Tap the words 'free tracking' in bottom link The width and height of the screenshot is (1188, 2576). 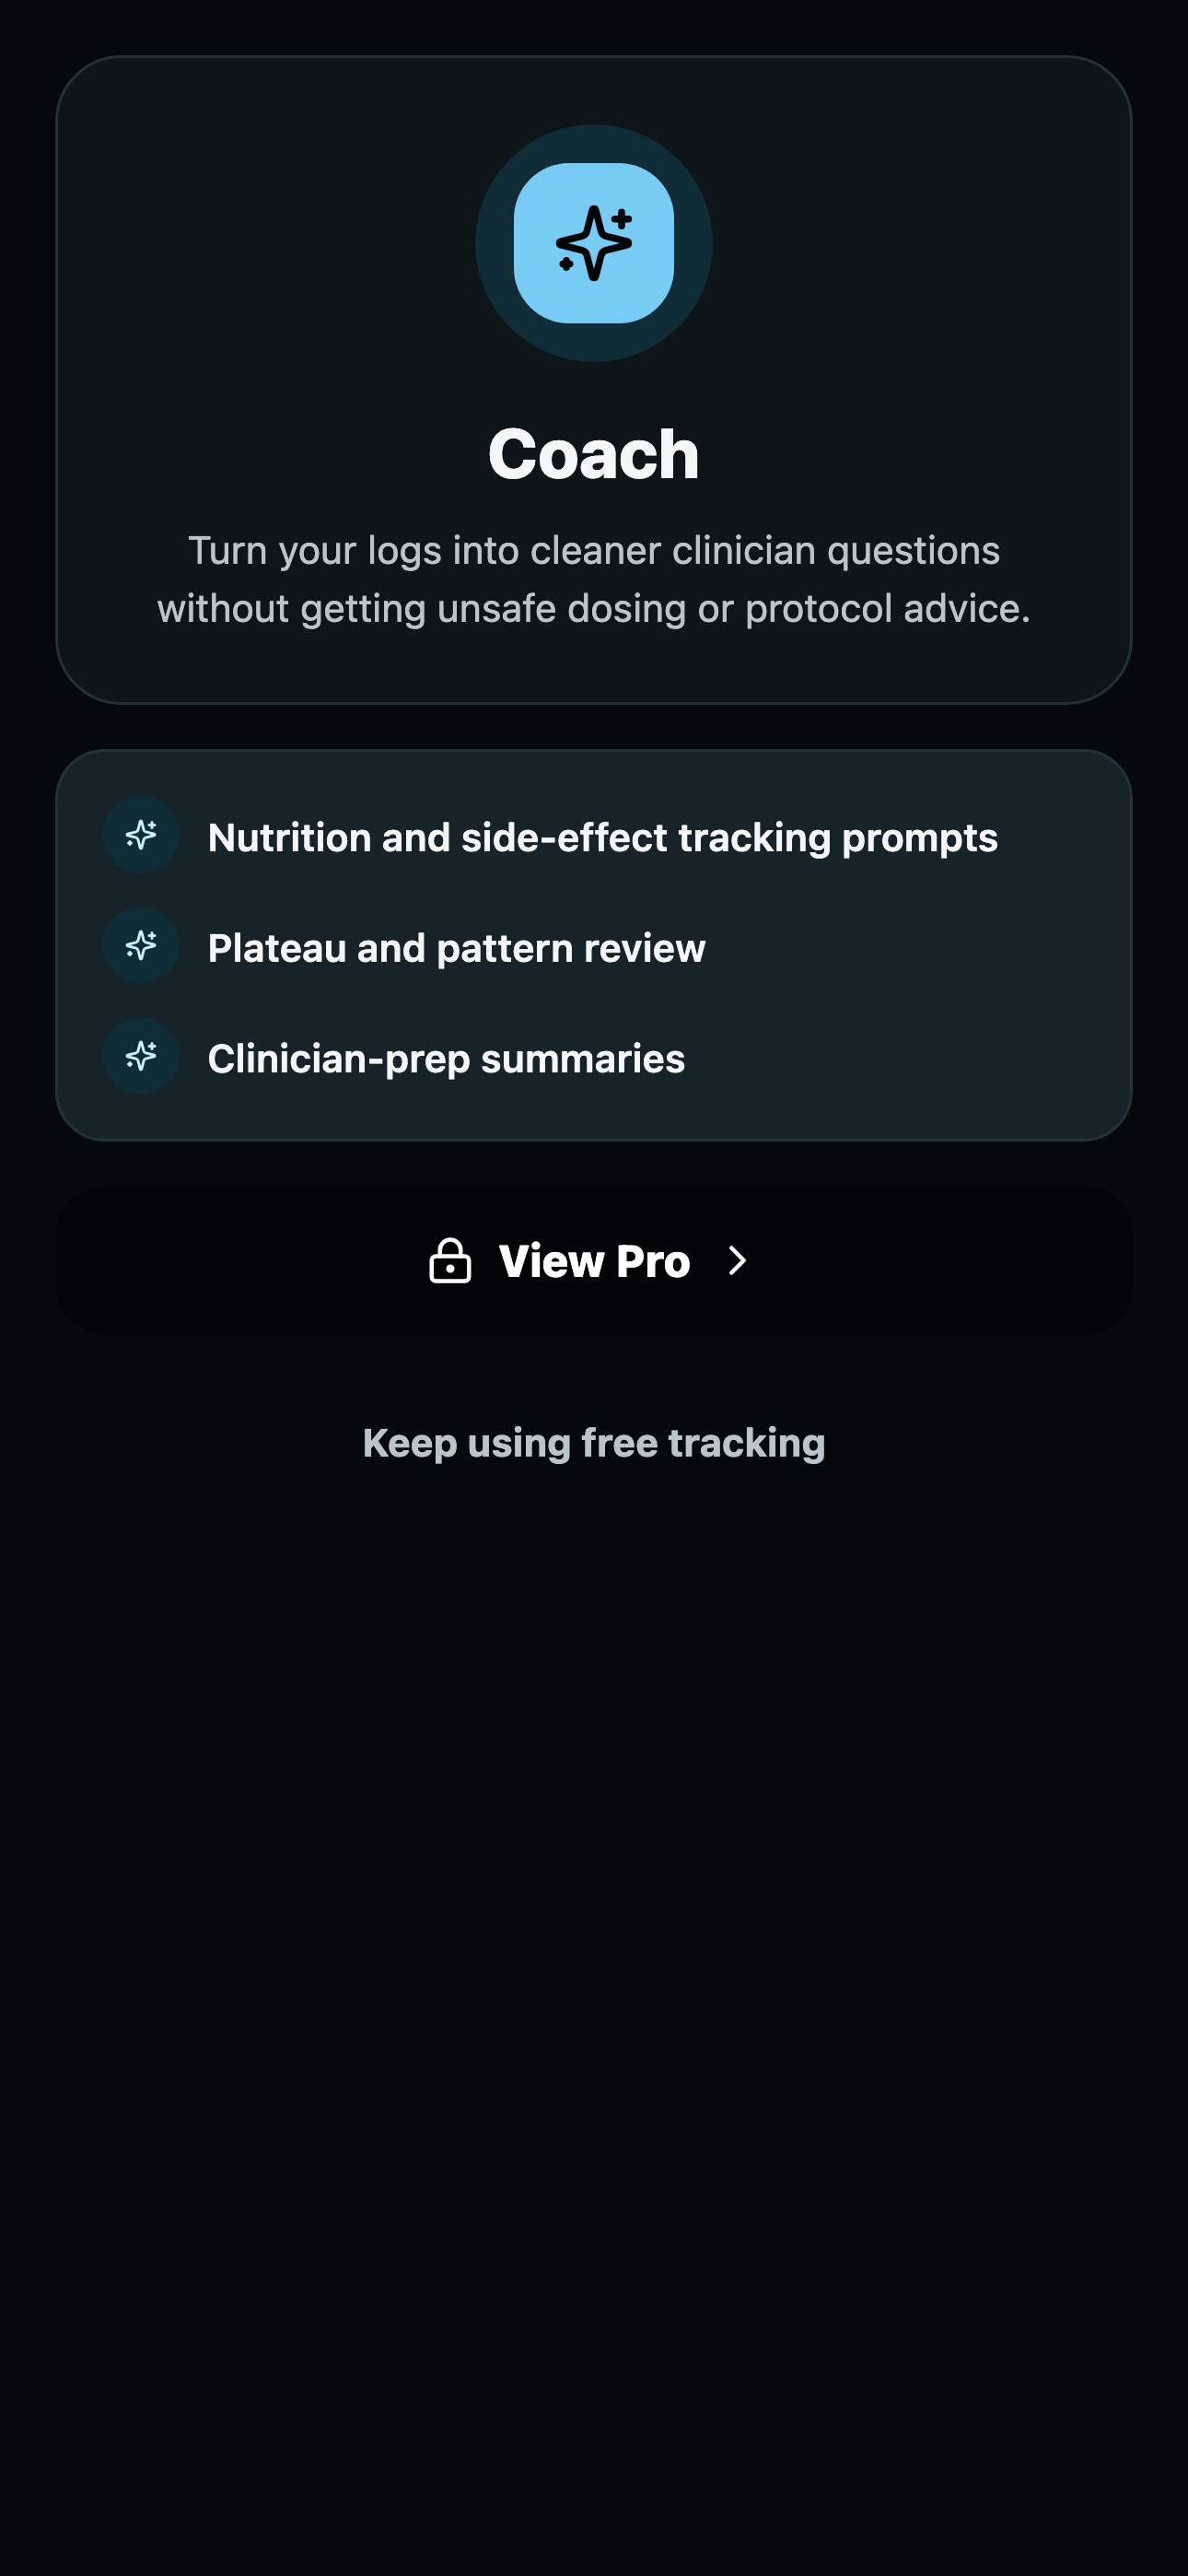tap(703, 1443)
